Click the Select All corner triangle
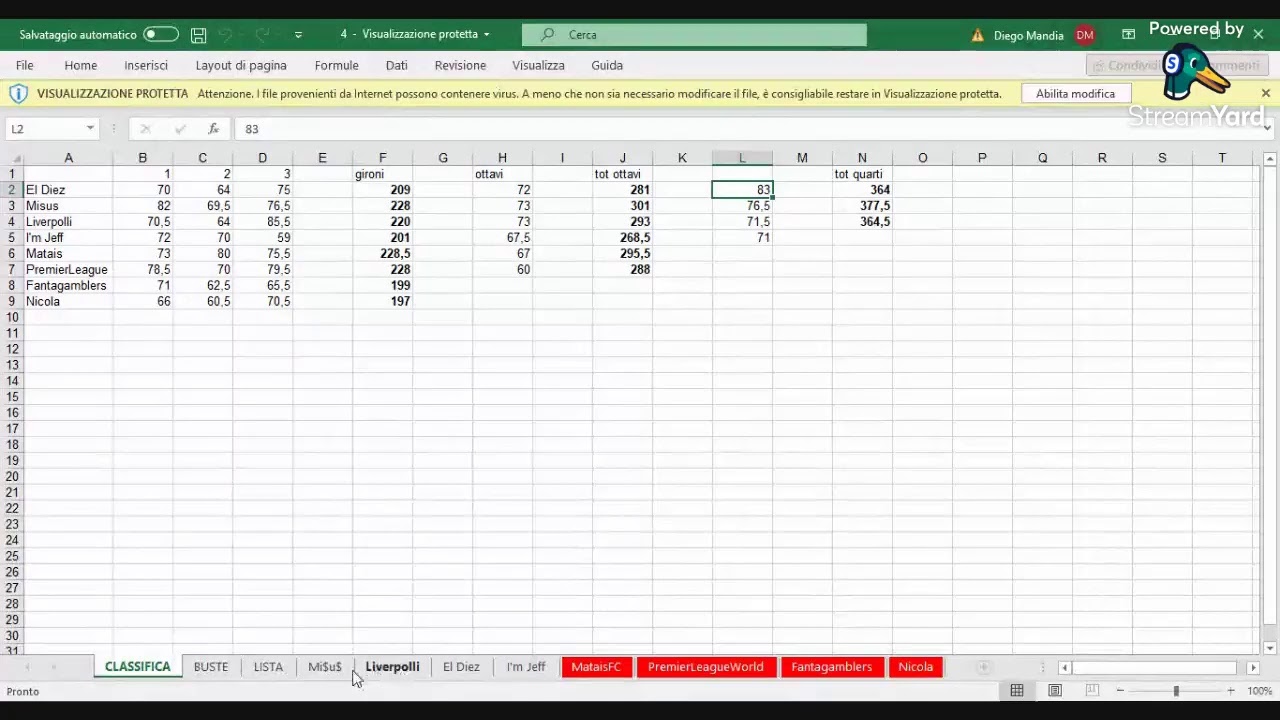1280x720 pixels. 12,158
